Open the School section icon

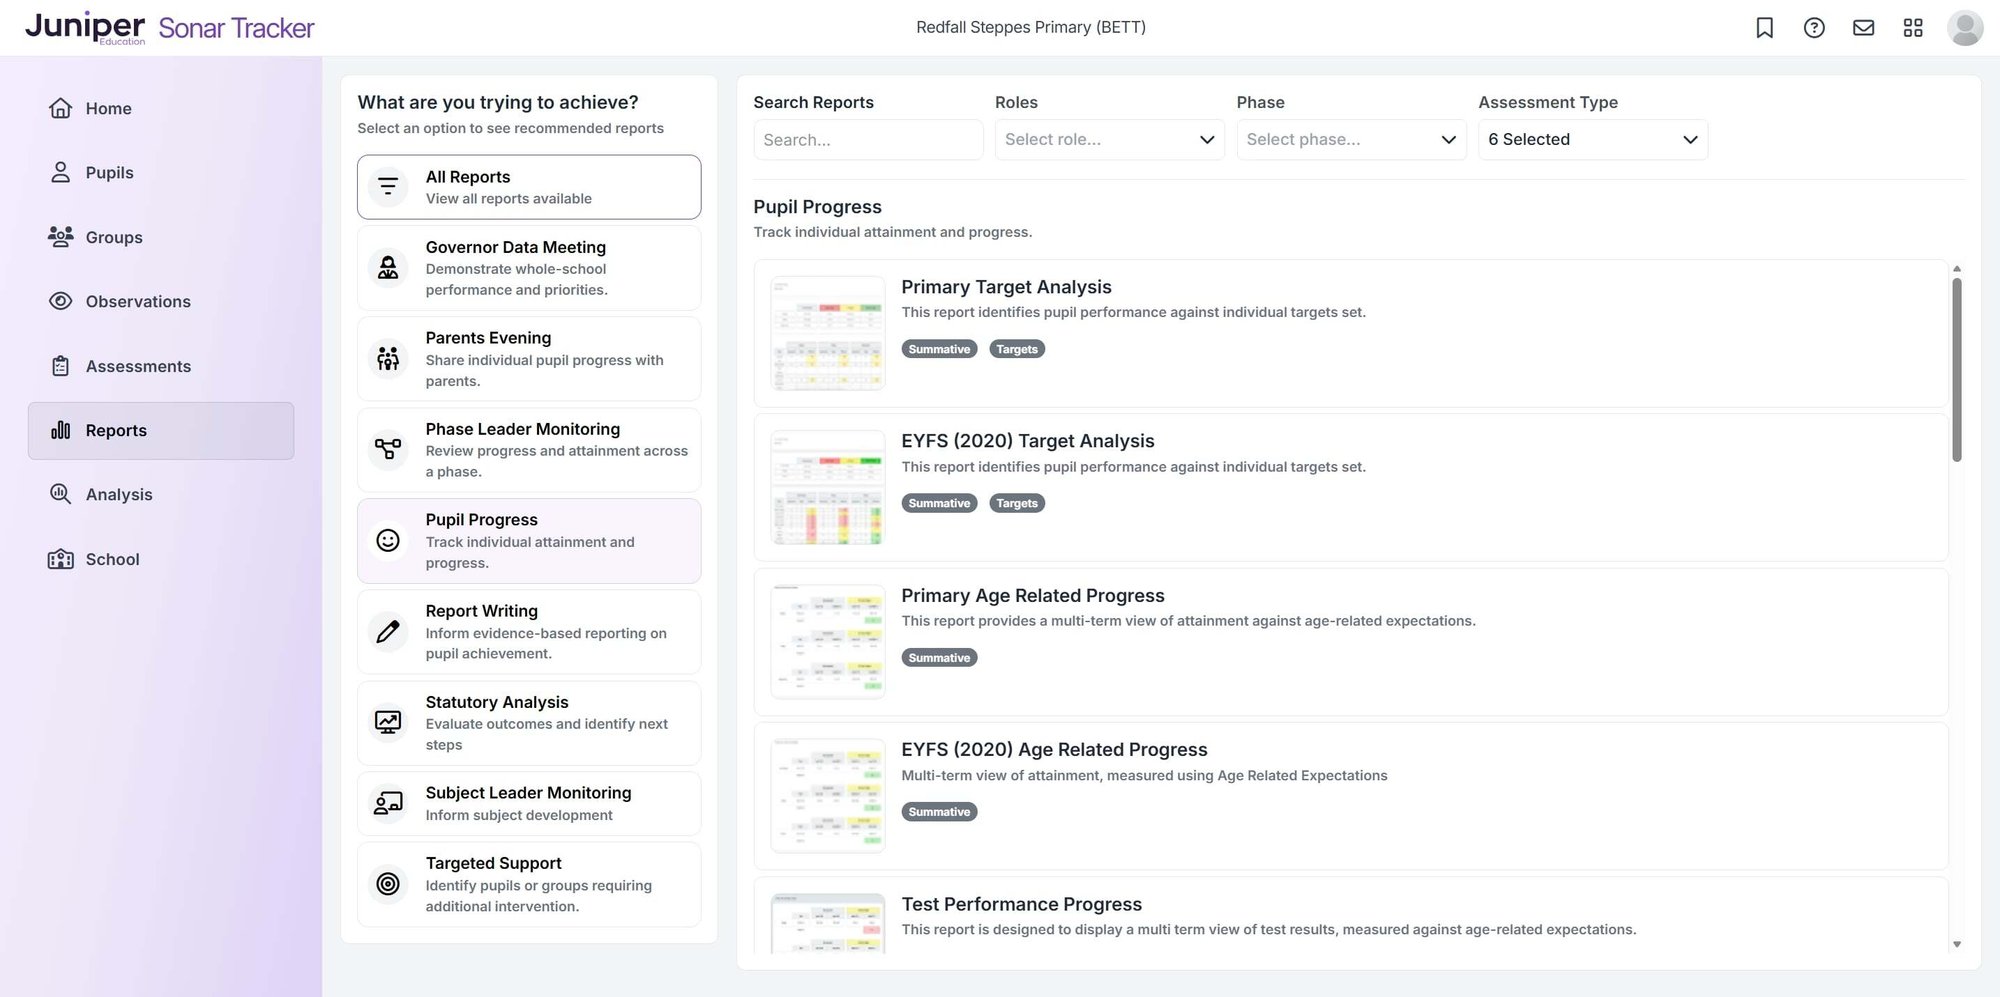click(60, 559)
